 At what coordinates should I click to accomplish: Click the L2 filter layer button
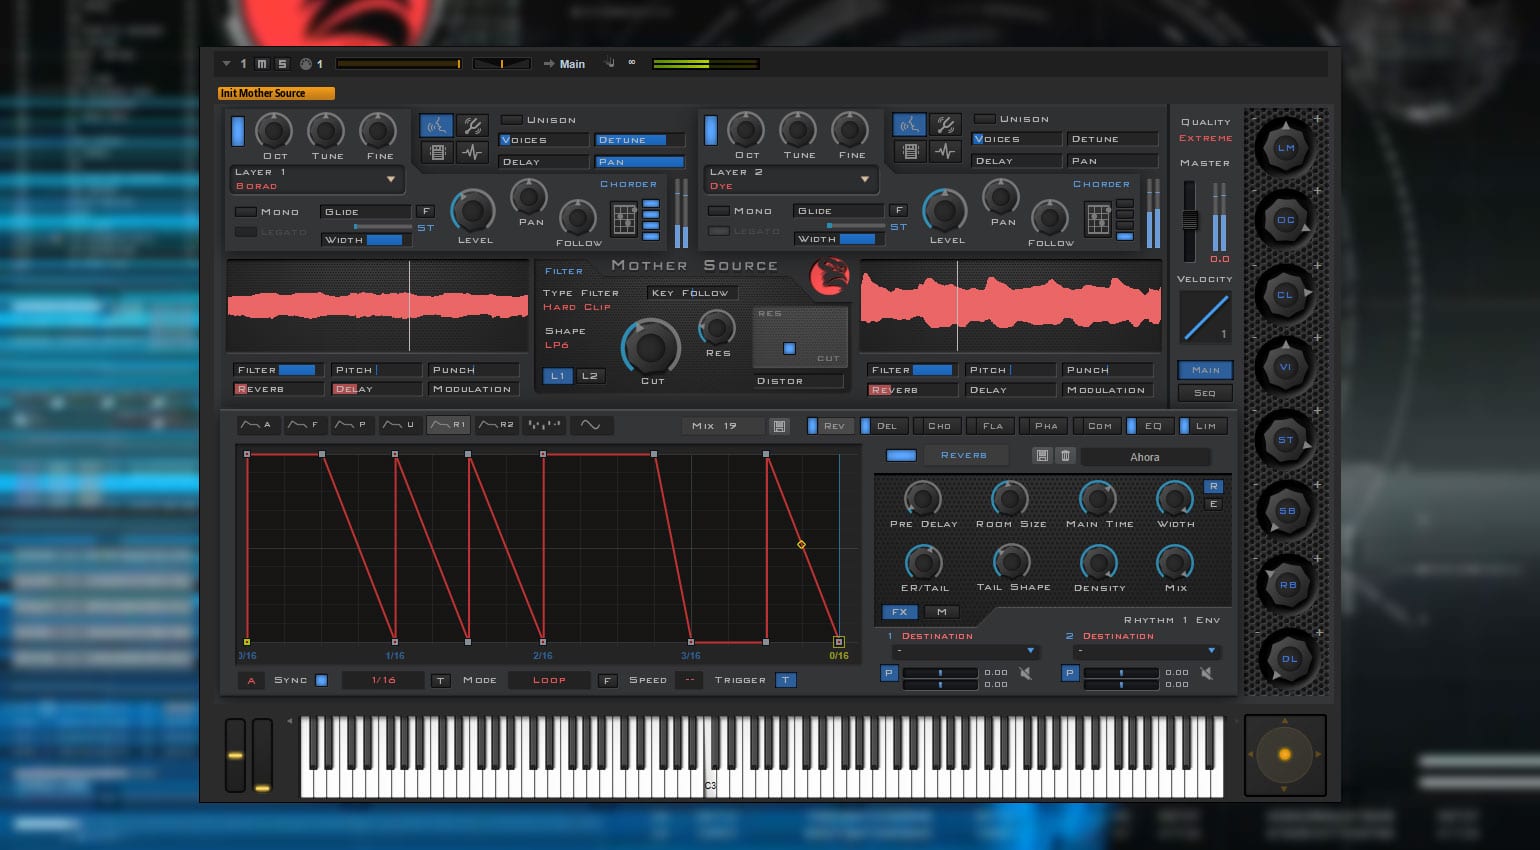point(589,376)
